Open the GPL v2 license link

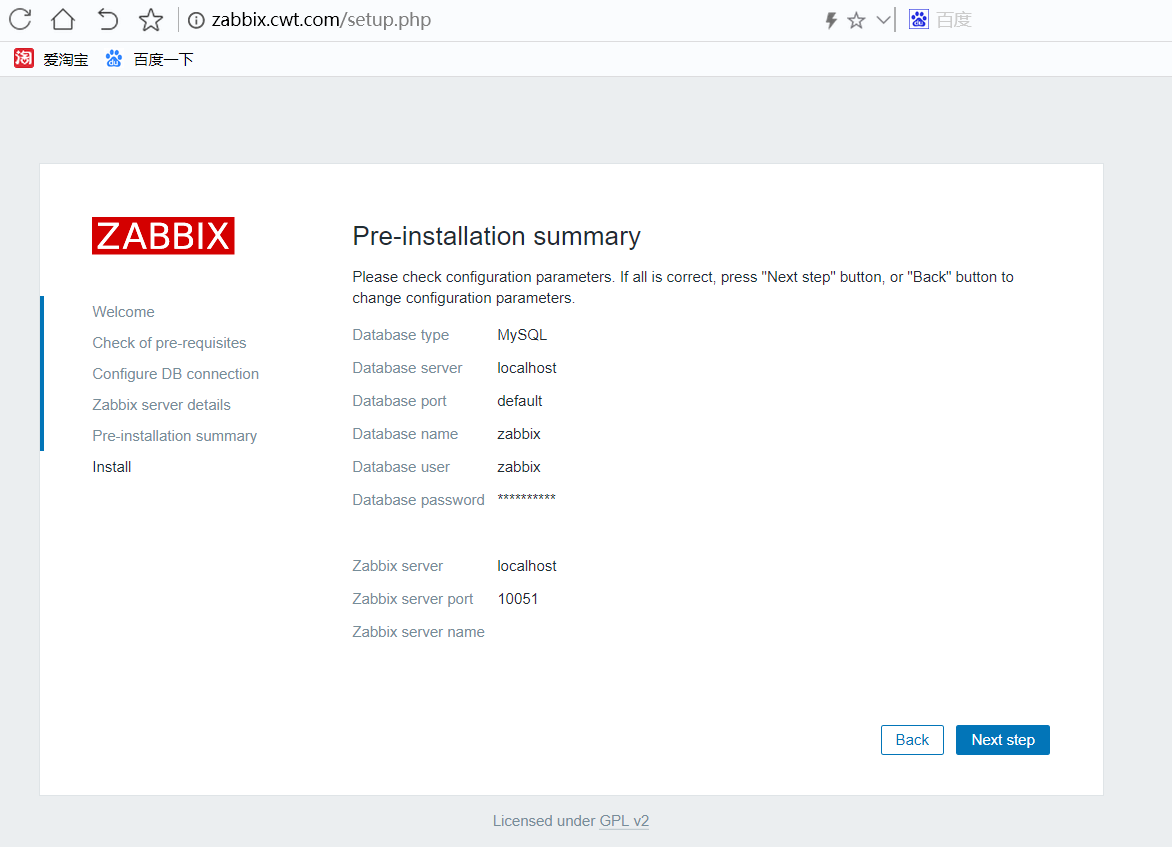[x=624, y=821]
